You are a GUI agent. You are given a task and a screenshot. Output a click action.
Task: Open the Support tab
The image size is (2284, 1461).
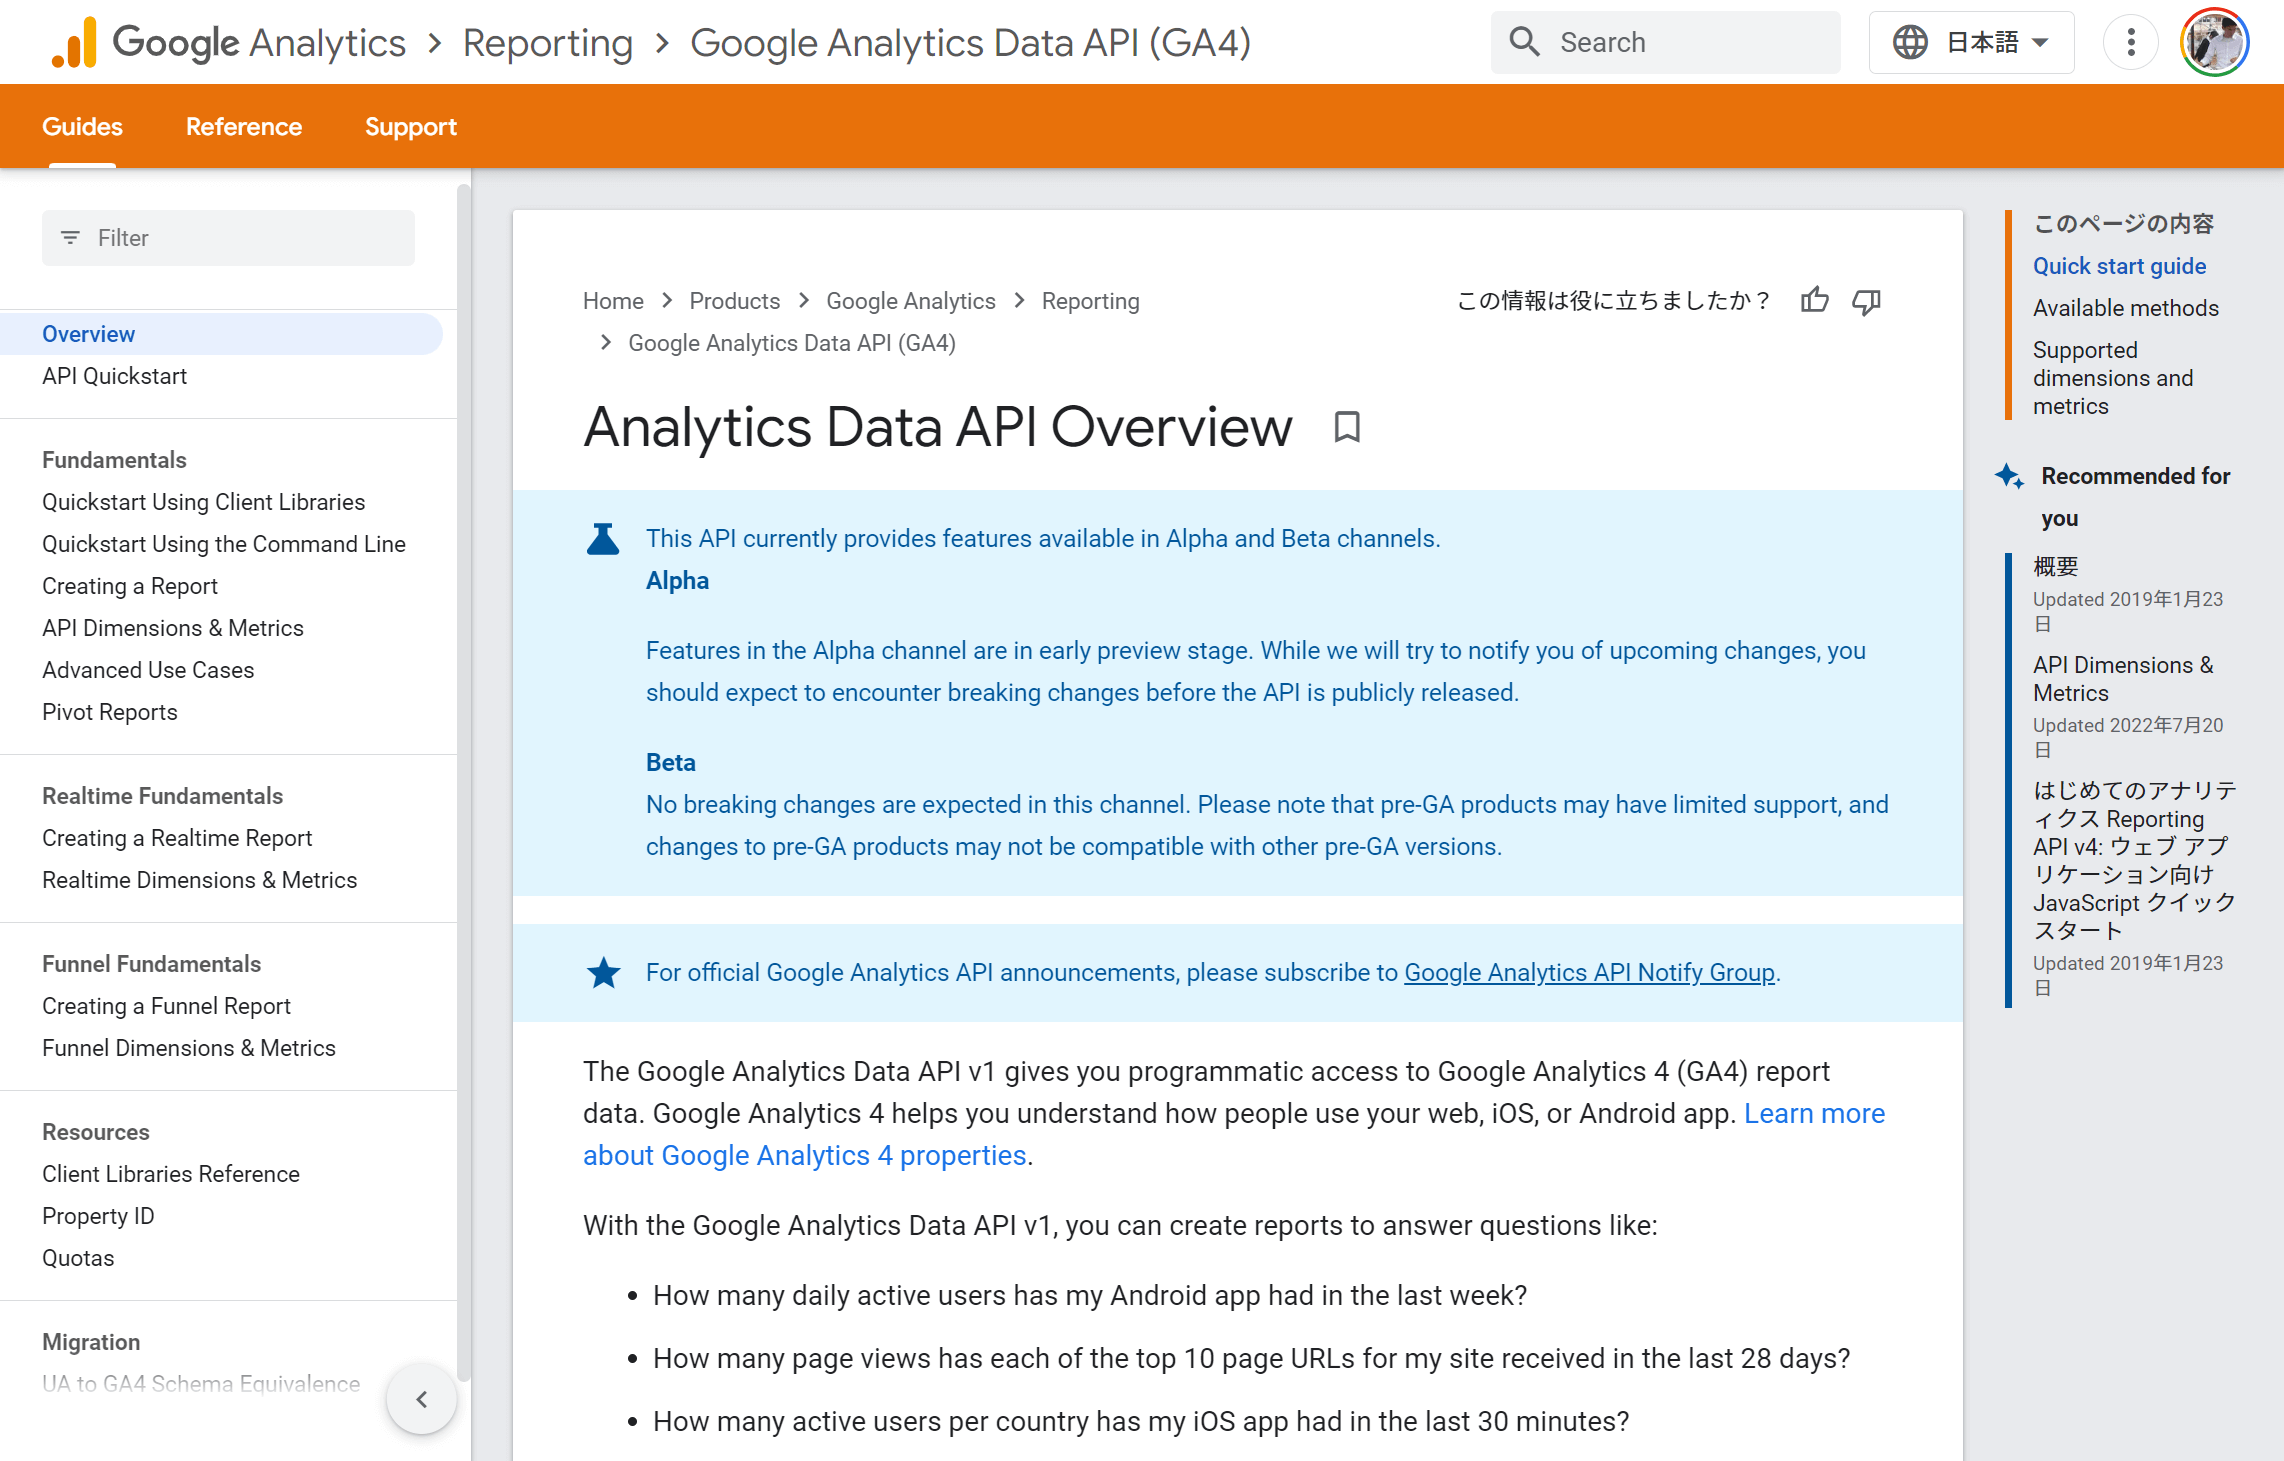pos(411,126)
